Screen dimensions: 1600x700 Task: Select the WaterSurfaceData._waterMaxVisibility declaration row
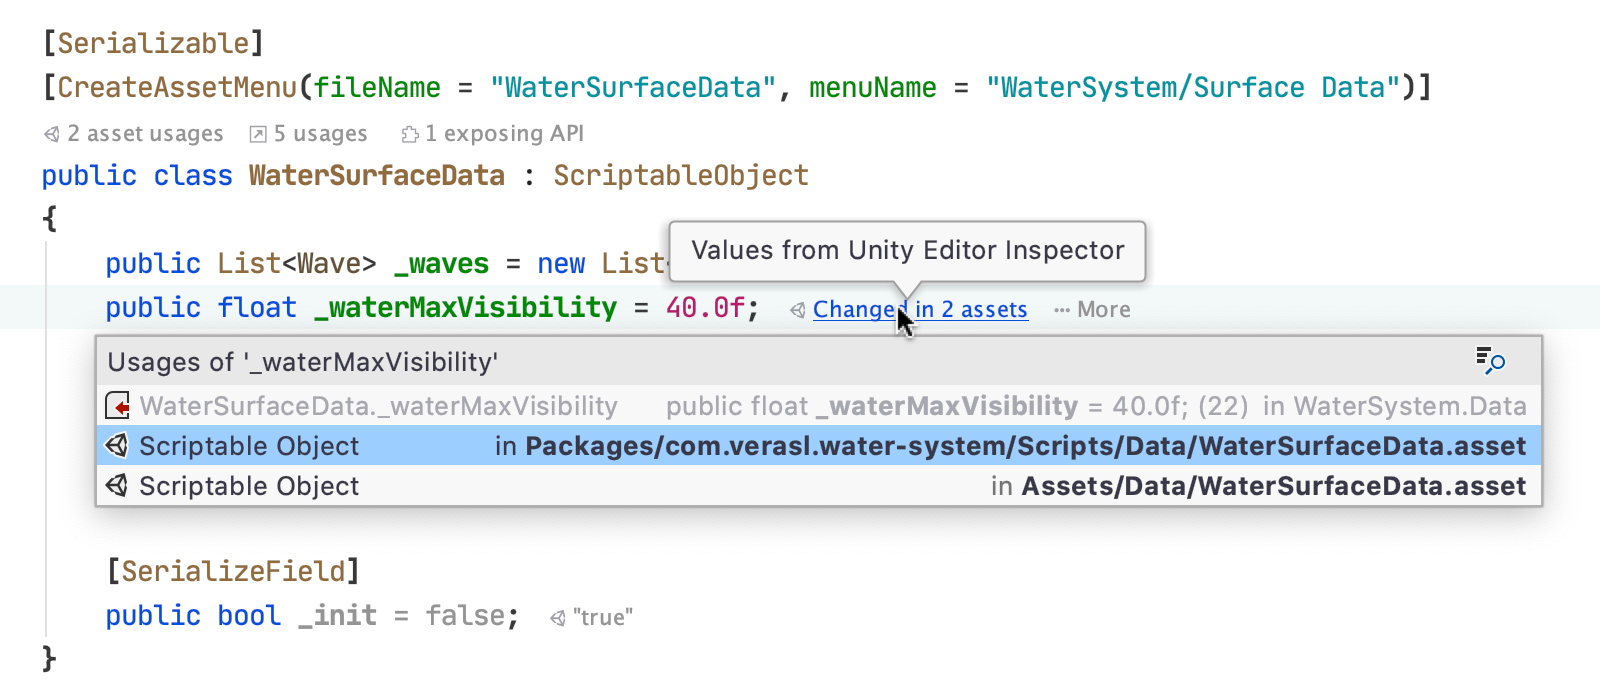[818, 406]
